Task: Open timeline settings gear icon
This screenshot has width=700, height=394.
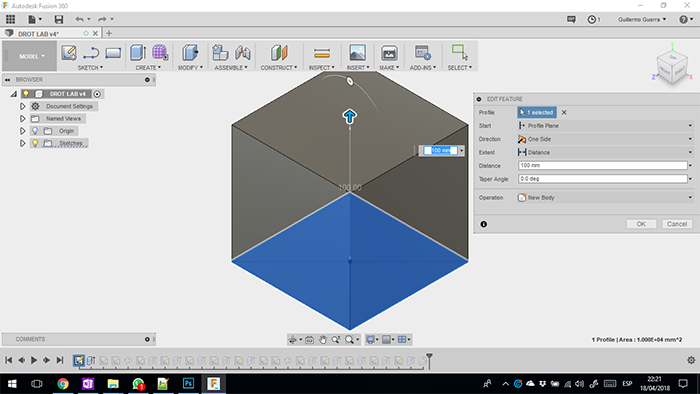Action: [691, 360]
